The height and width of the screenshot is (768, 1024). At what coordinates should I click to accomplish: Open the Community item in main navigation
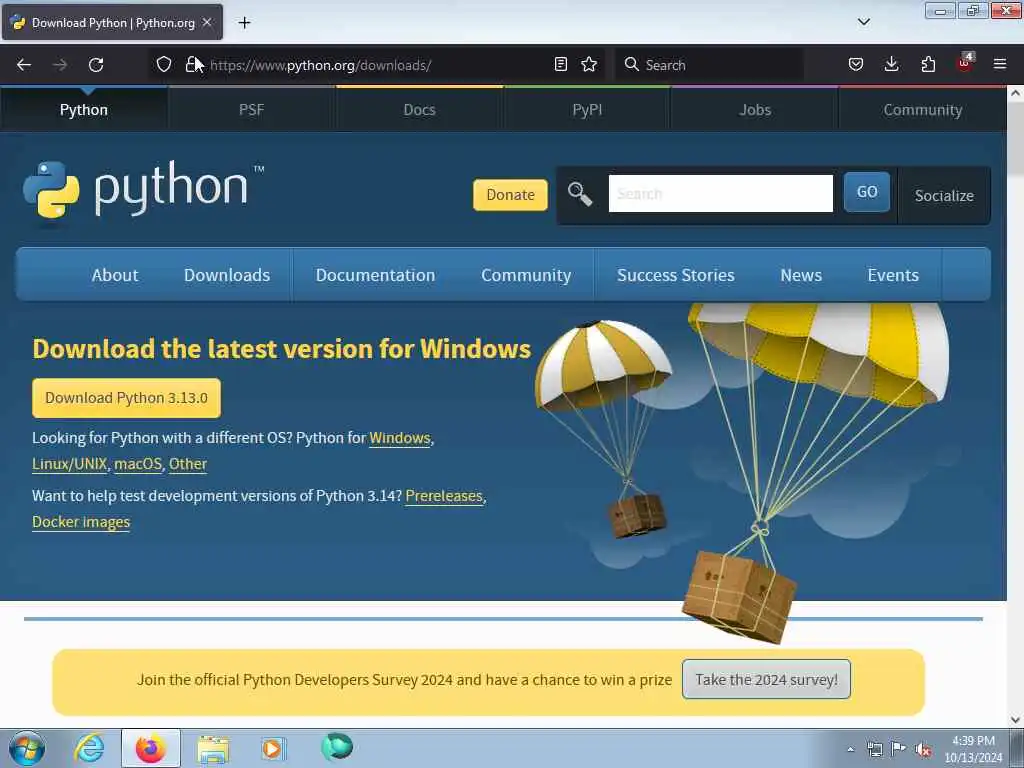point(526,275)
